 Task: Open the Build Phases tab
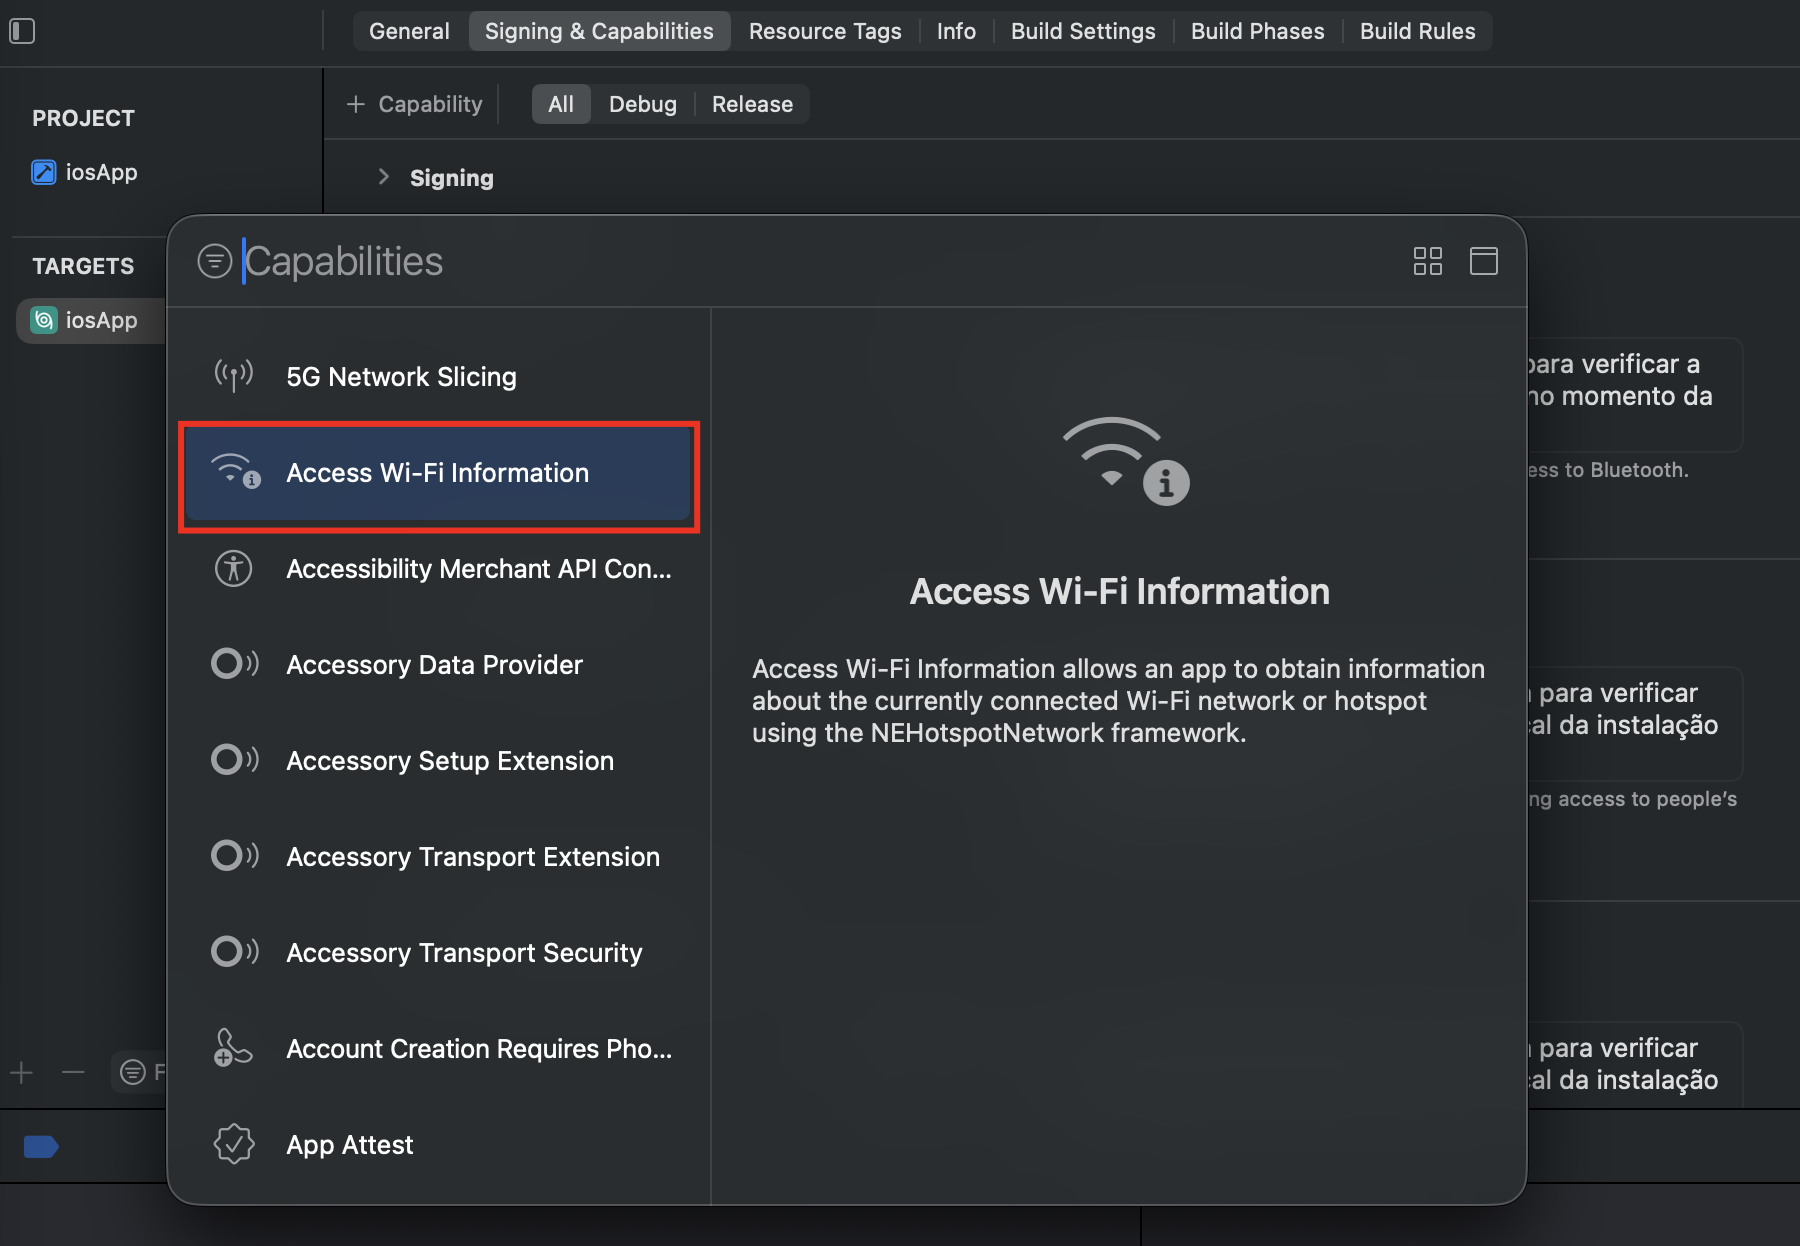pos(1257,31)
